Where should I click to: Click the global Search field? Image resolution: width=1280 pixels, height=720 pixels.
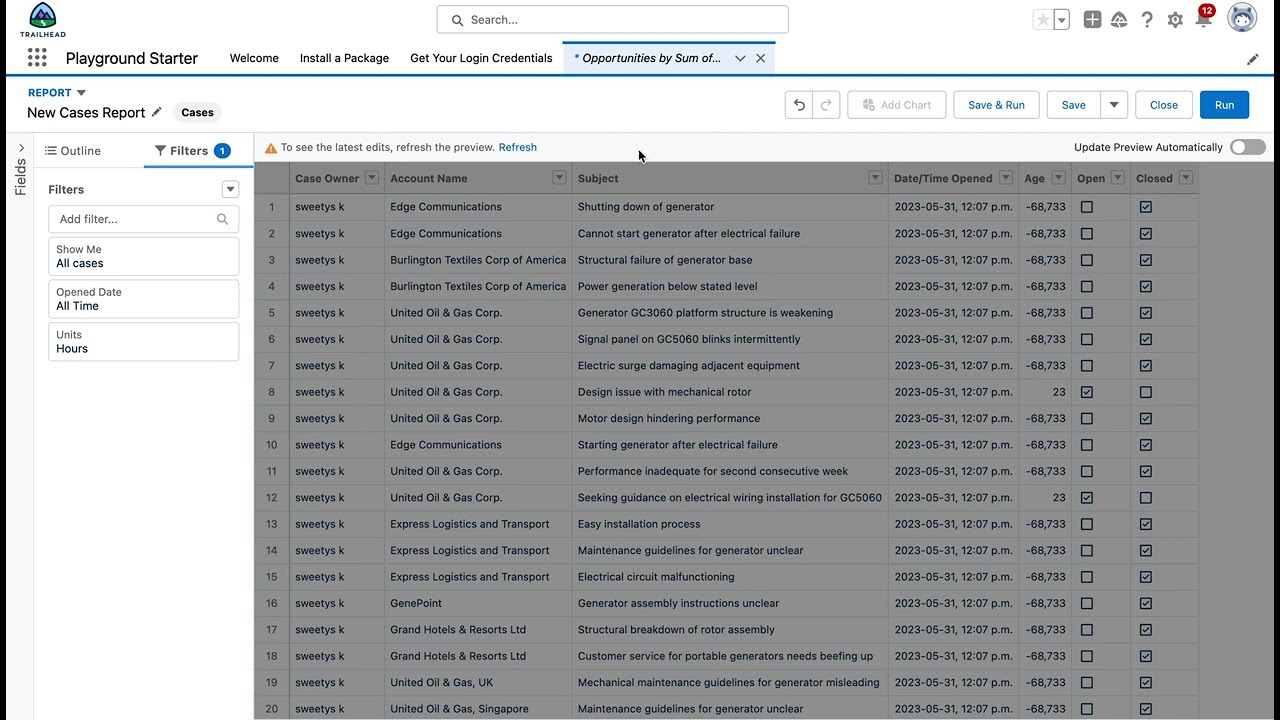coord(612,20)
